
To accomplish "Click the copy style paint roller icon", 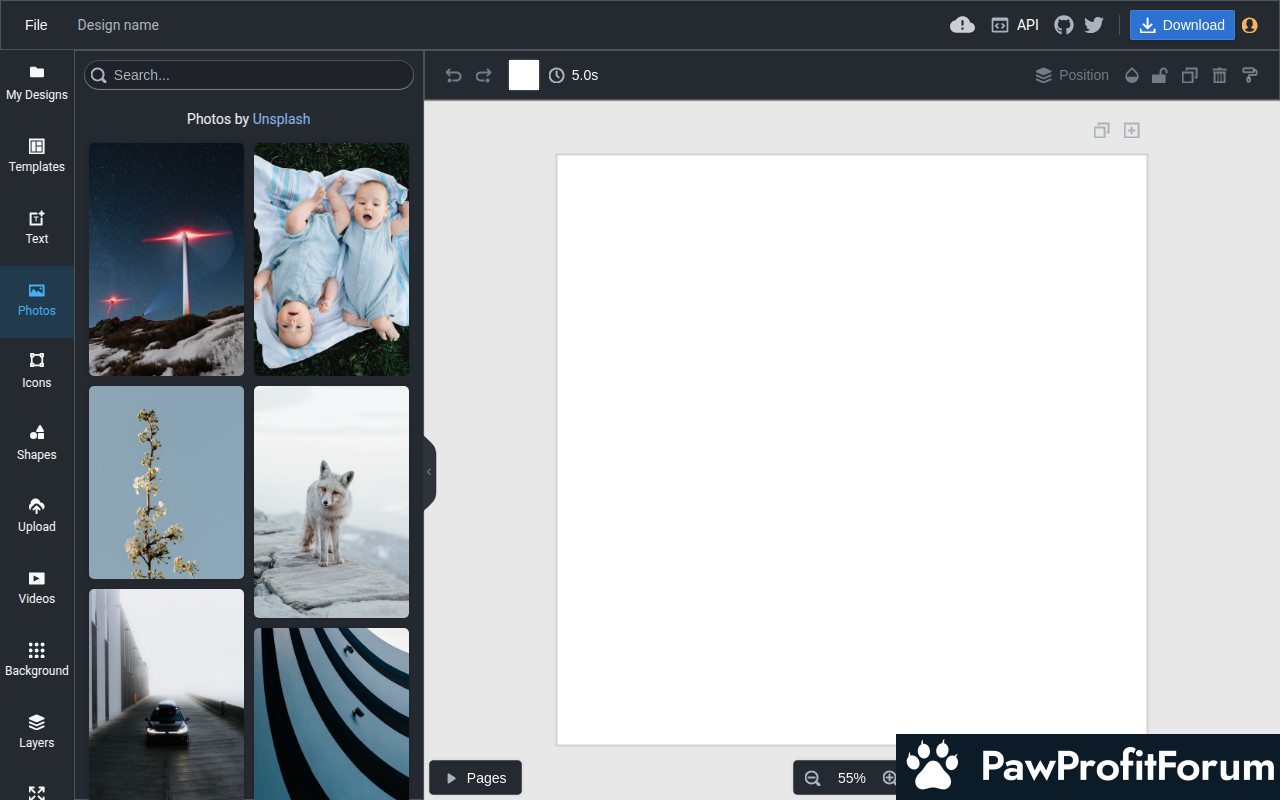I will pyautogui.click(x=1249, y=75).
